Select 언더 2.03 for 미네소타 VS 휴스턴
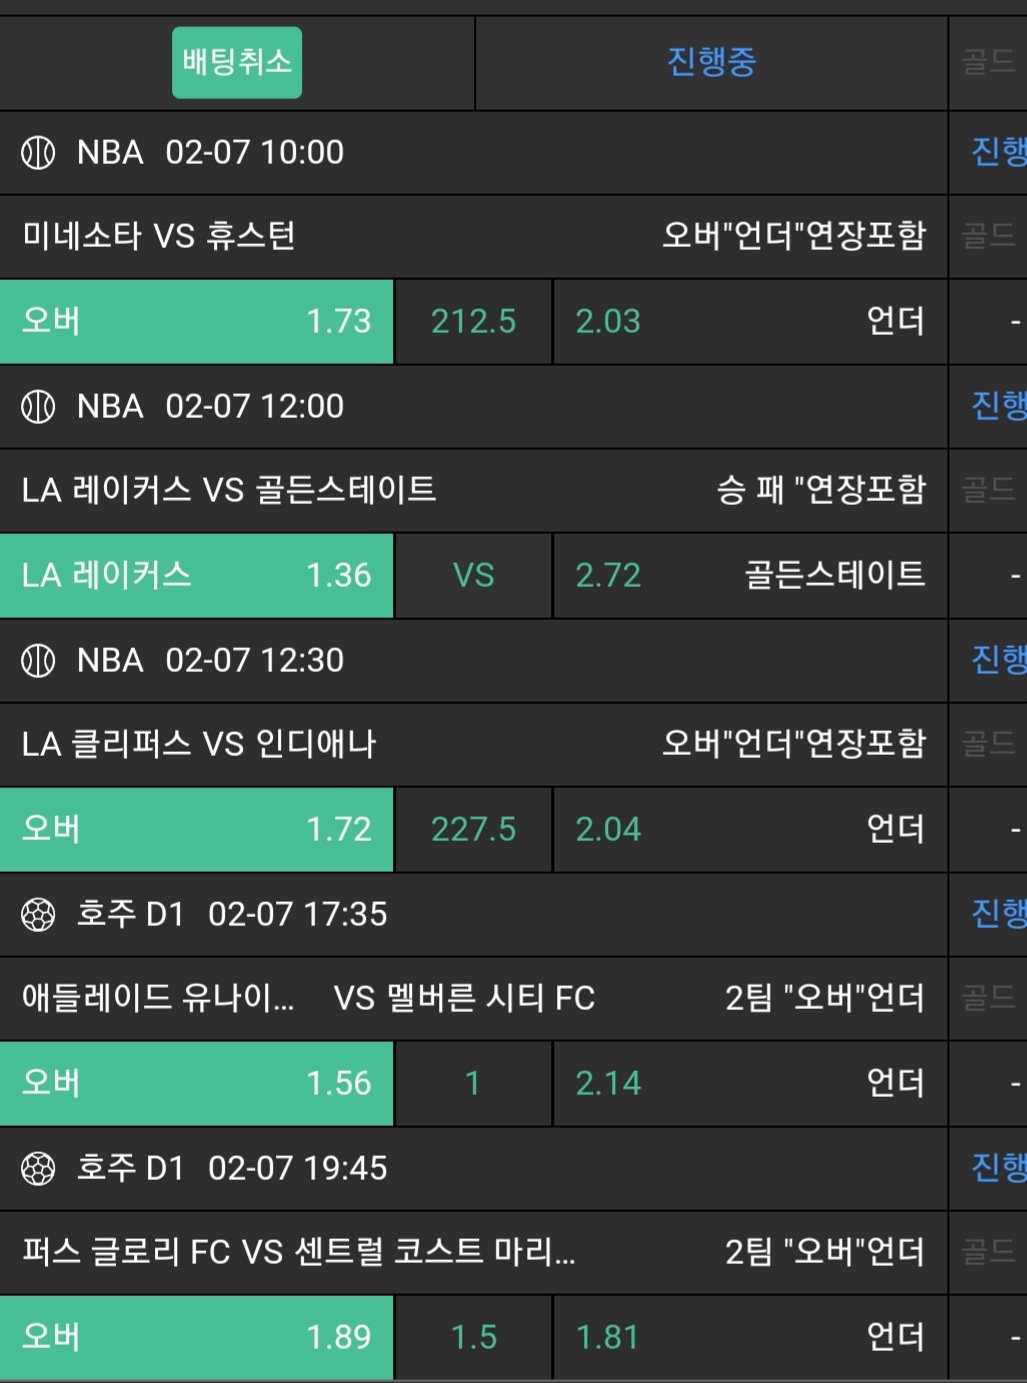1027x1383 pixels. [749, 321]
